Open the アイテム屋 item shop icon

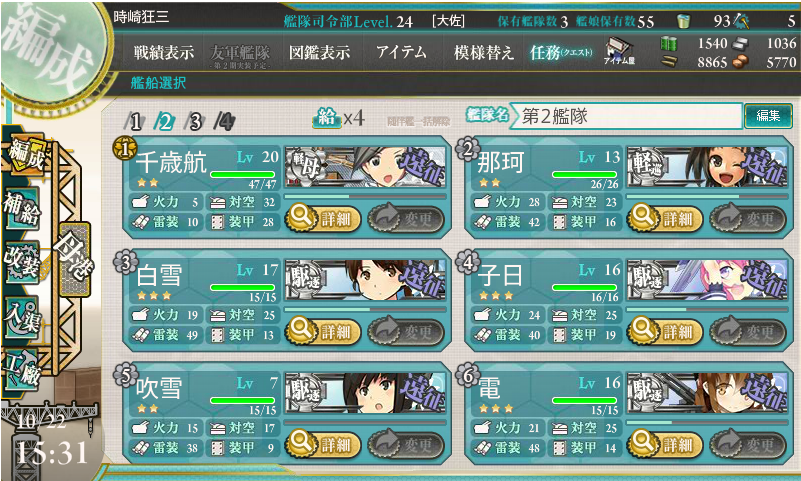(x=619, y=52)
